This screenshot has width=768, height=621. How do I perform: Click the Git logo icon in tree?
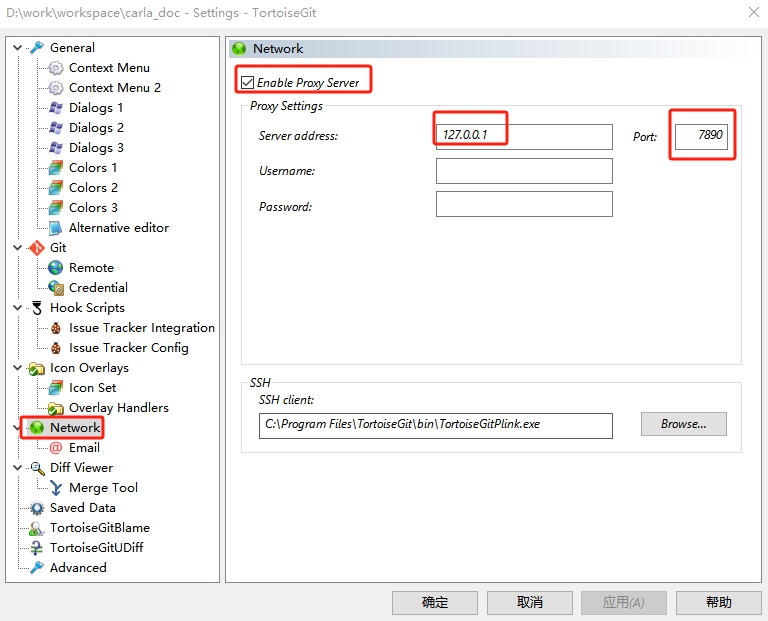pos(37,248)
